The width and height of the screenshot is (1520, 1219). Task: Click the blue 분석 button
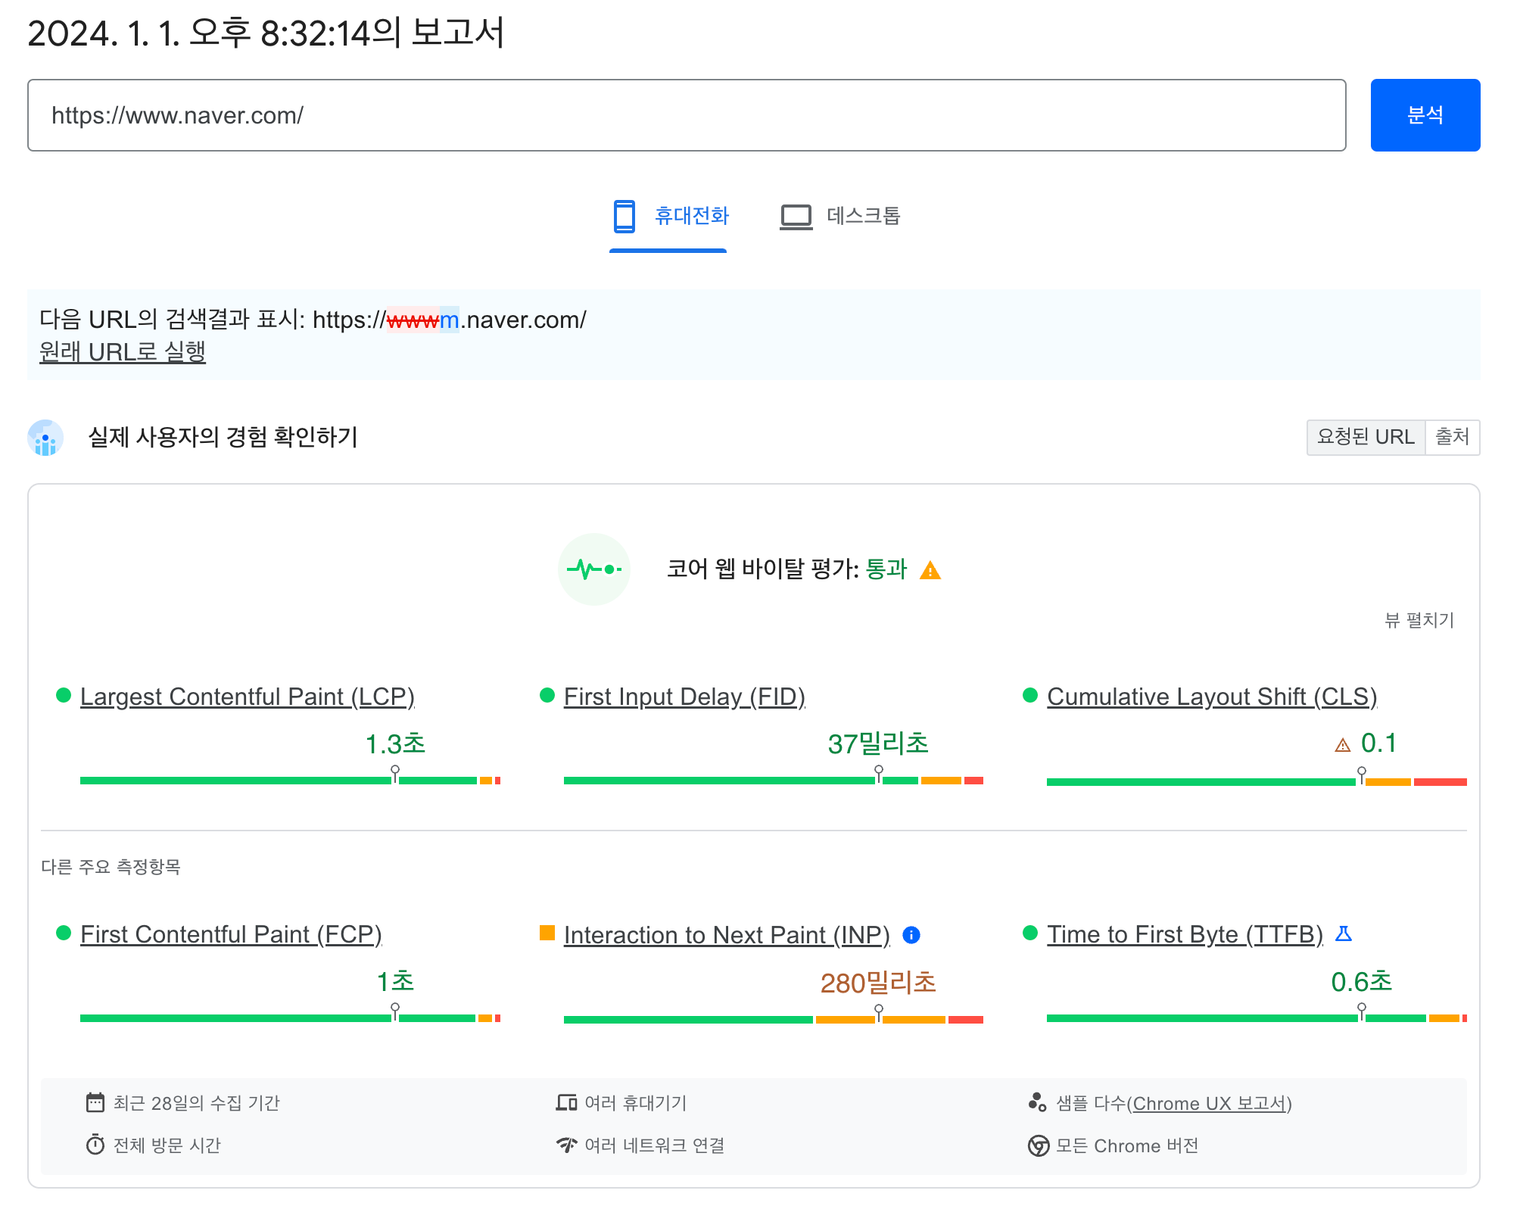click(1424, 115)
